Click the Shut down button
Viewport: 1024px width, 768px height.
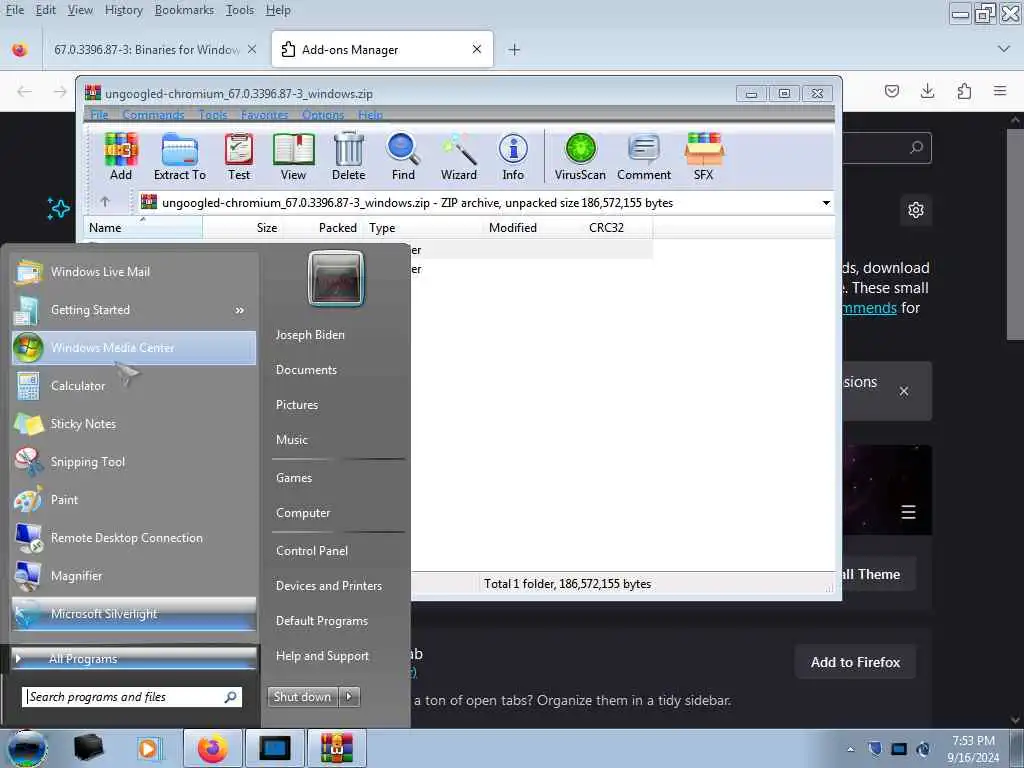(x=303, y=697)
